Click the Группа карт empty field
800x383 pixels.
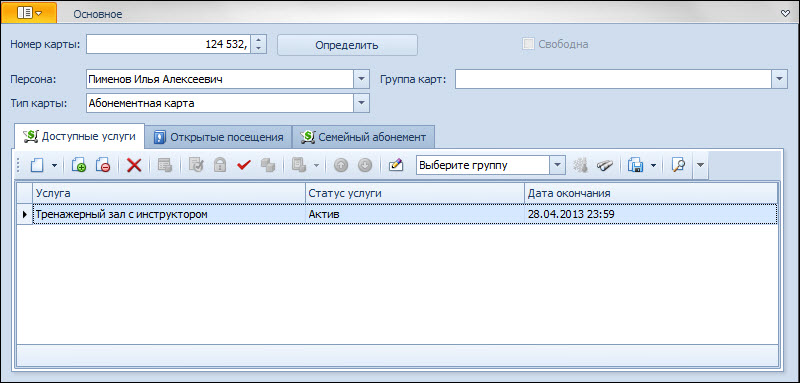tap(614, 79)
